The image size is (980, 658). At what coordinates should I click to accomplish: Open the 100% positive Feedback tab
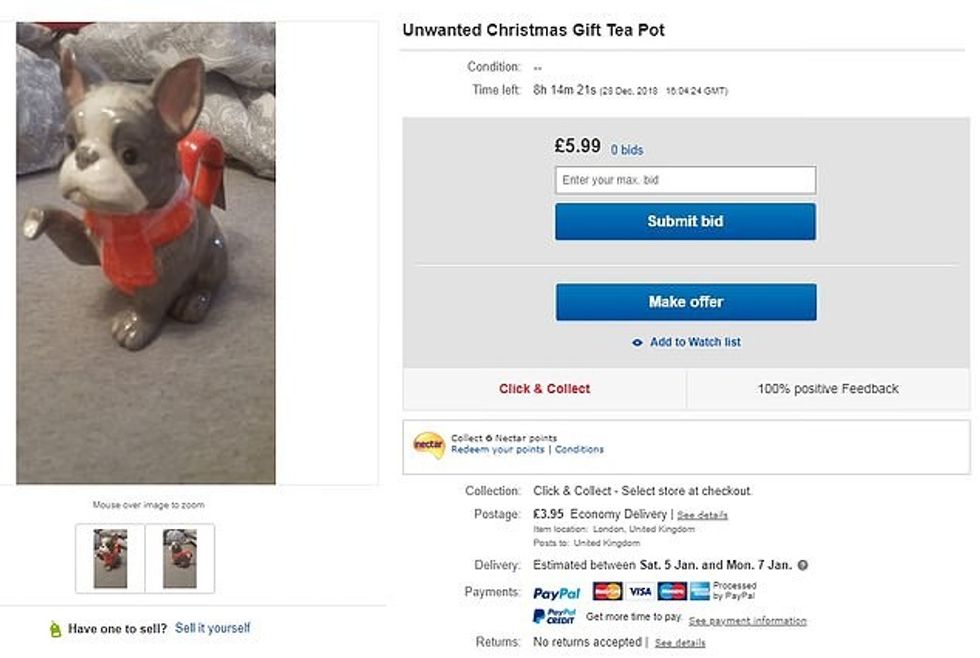[828, 389]
